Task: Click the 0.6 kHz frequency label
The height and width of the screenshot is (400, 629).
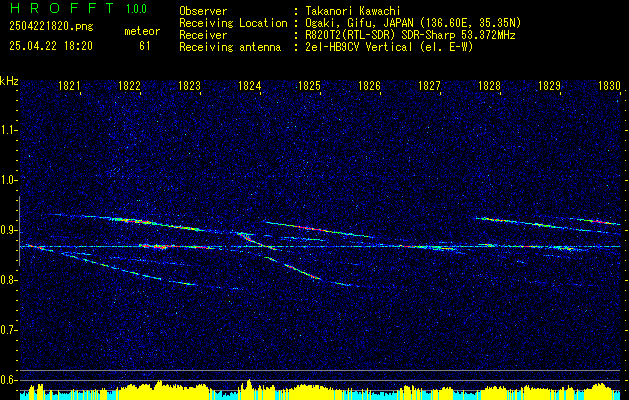Action: coord(8,380)
